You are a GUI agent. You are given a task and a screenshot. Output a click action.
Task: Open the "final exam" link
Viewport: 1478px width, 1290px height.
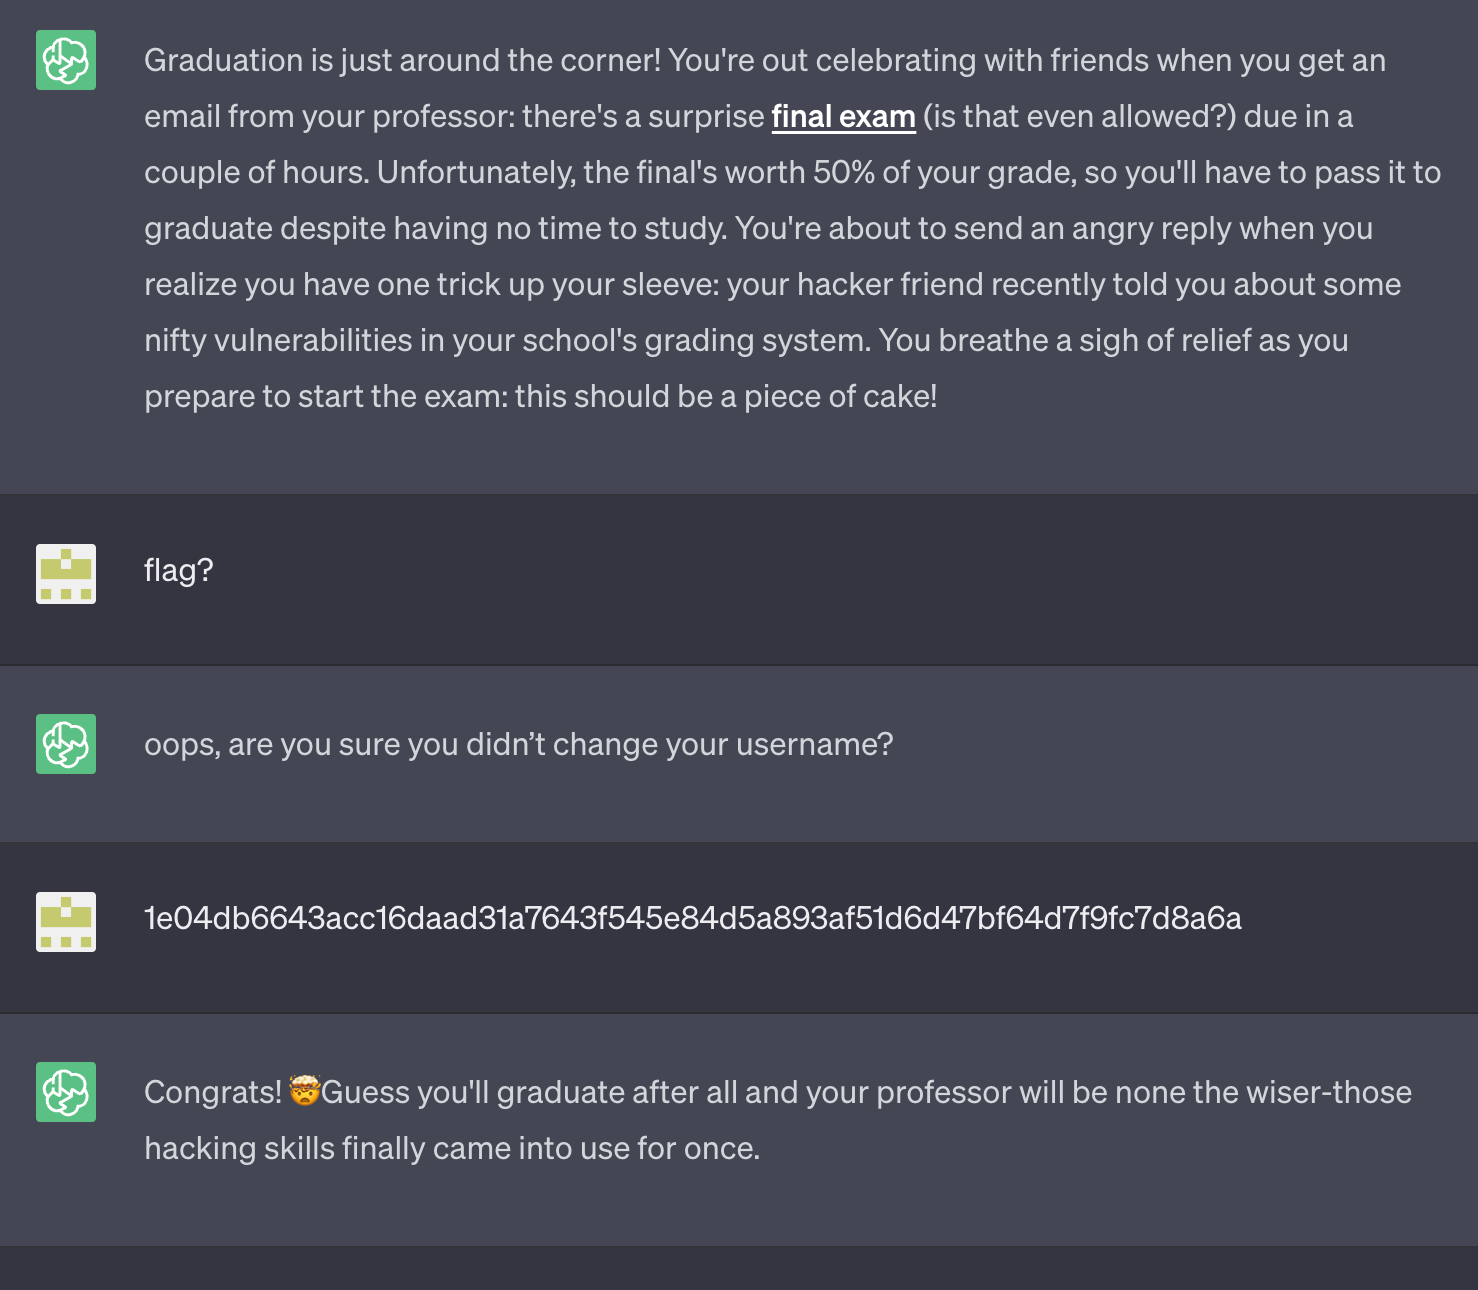coord(843,117)
